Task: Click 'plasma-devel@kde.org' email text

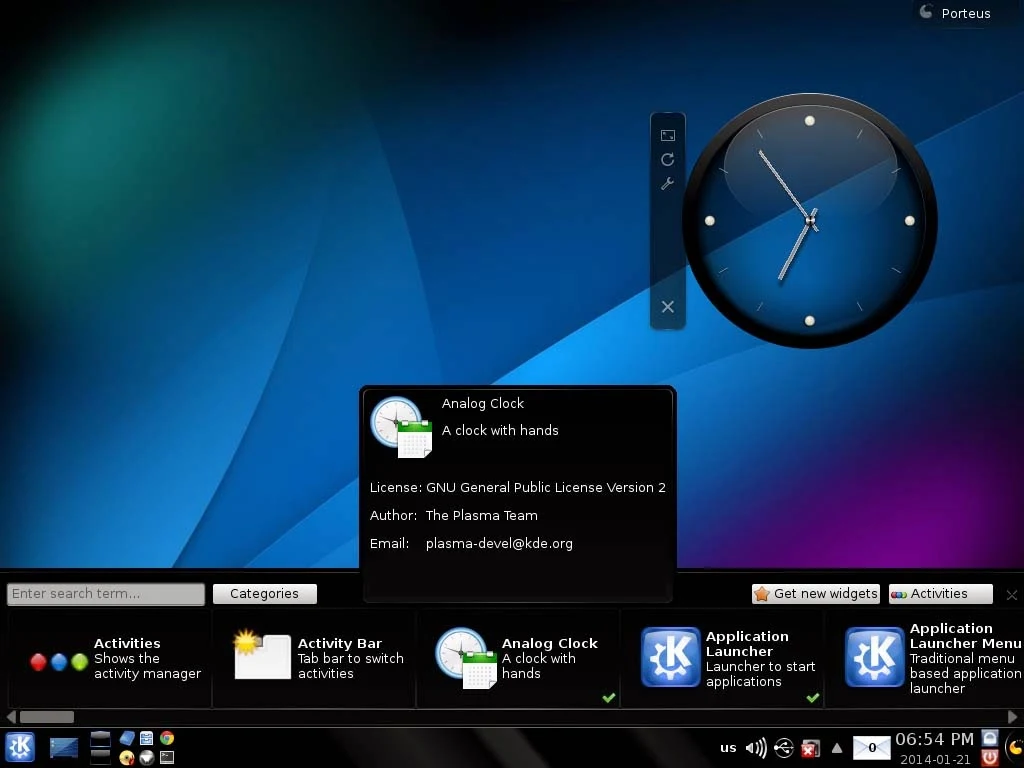Action: [x=499, y=543]
